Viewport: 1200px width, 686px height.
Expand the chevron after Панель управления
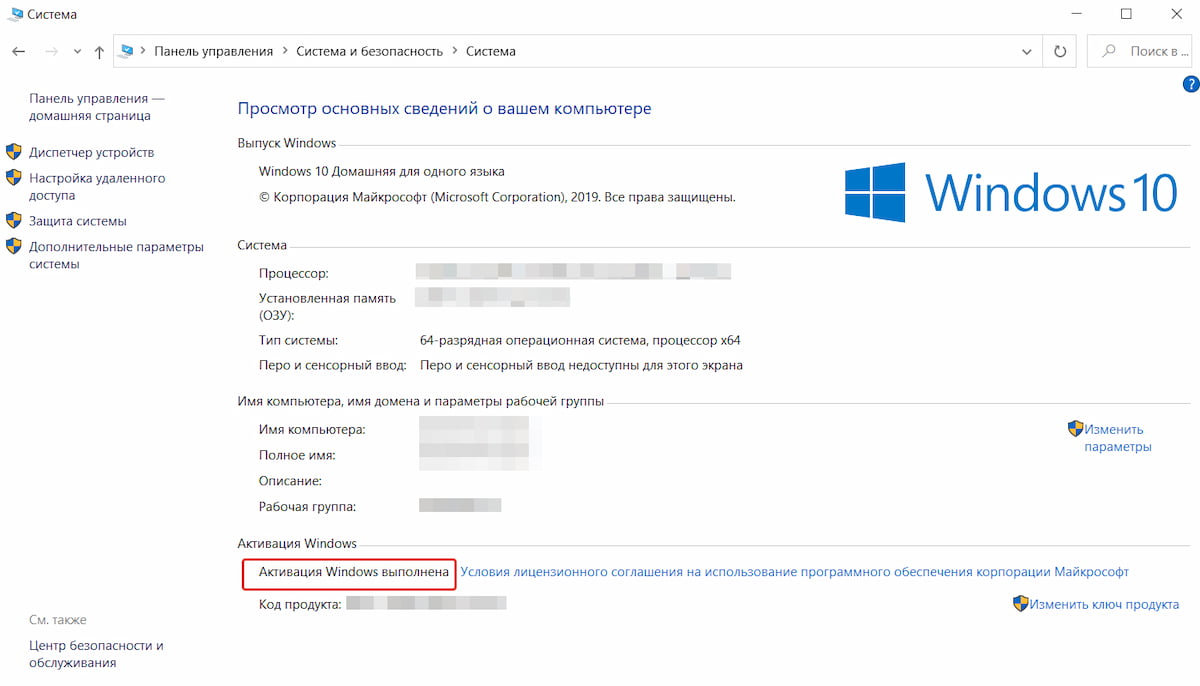click(x=285, y=51)
